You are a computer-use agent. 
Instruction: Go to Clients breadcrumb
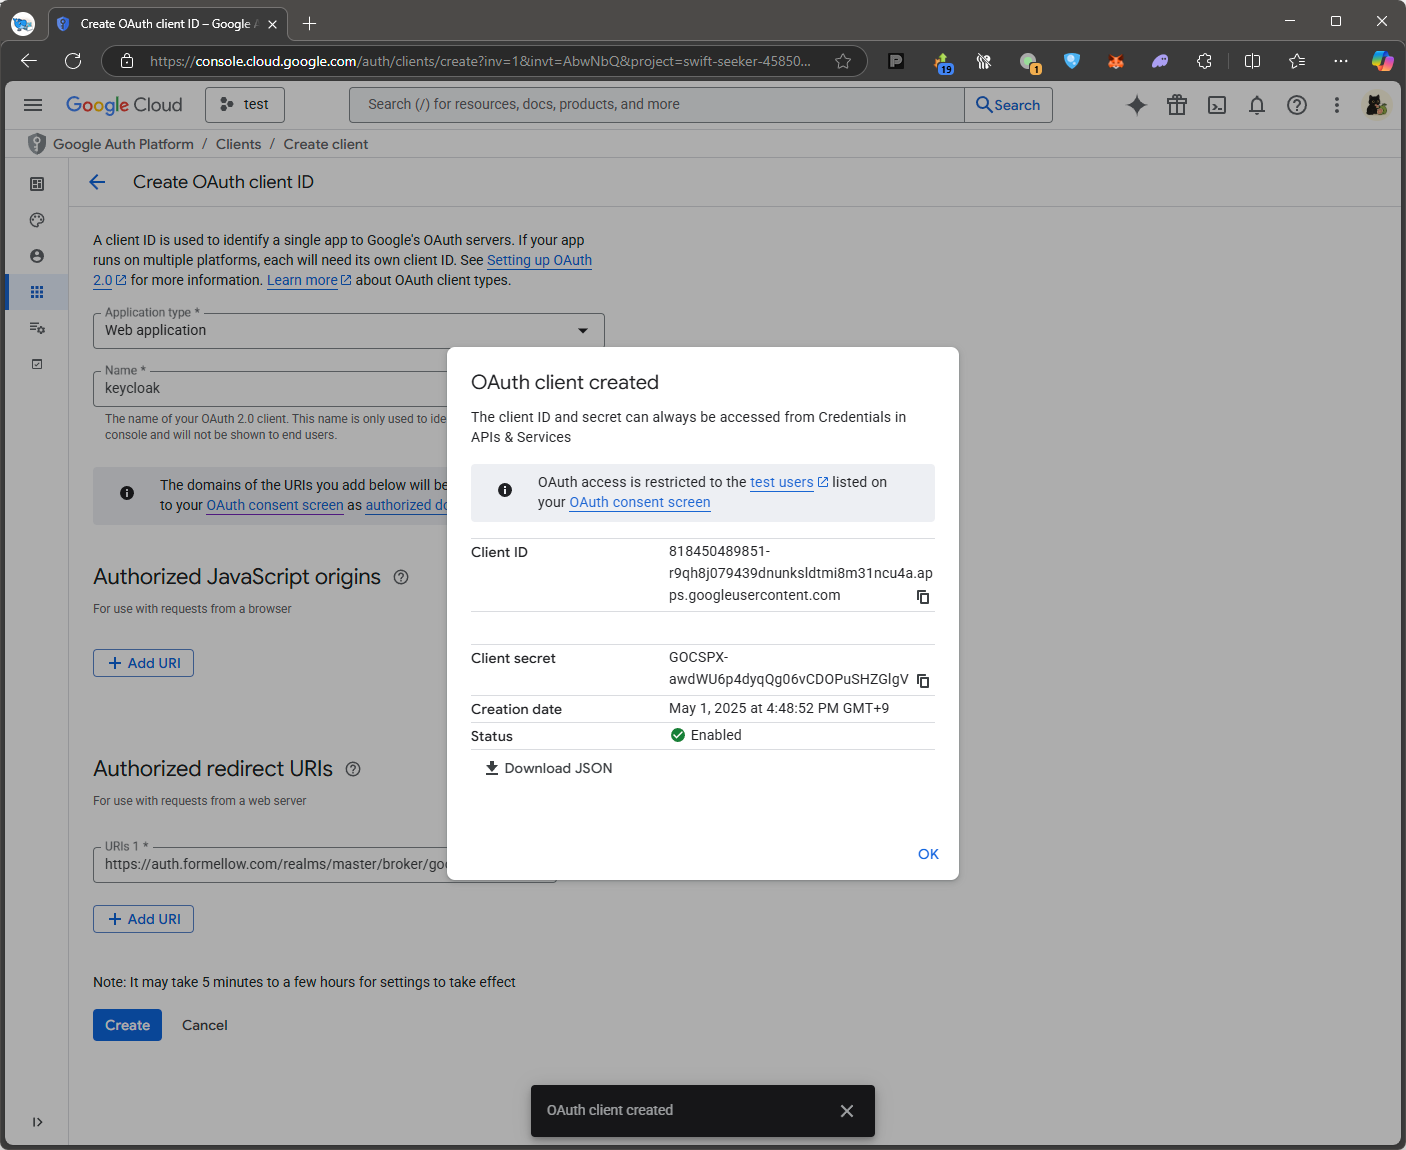(x=238, y=144)
